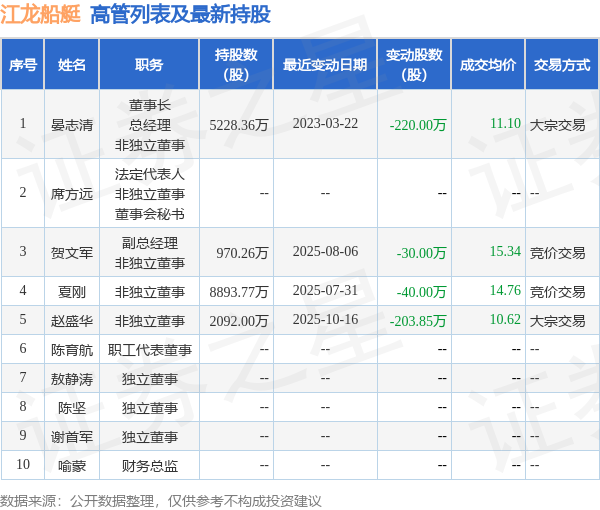The height and width of the screenshot is (510, 600).
Task: Click the date 2025-07-31
Action: tap(325, 290)
